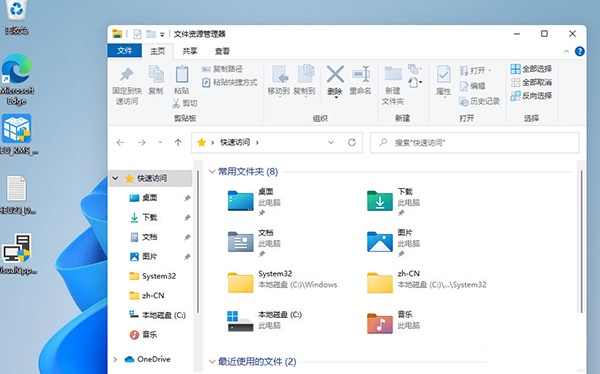Image resolution: width=600 pixels, height=374 pixels.
Task: Select zh-CN folder in main pane
Action: click(x=427, y=281)
